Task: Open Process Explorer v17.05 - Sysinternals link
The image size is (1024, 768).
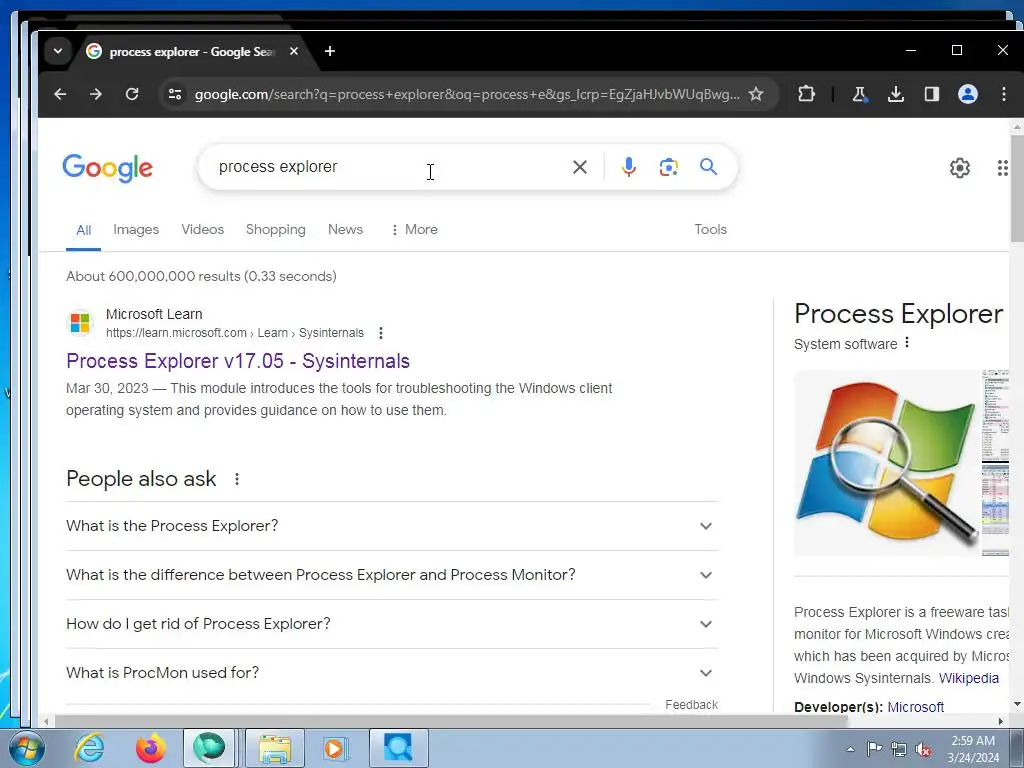Action: tap(238, 361)
